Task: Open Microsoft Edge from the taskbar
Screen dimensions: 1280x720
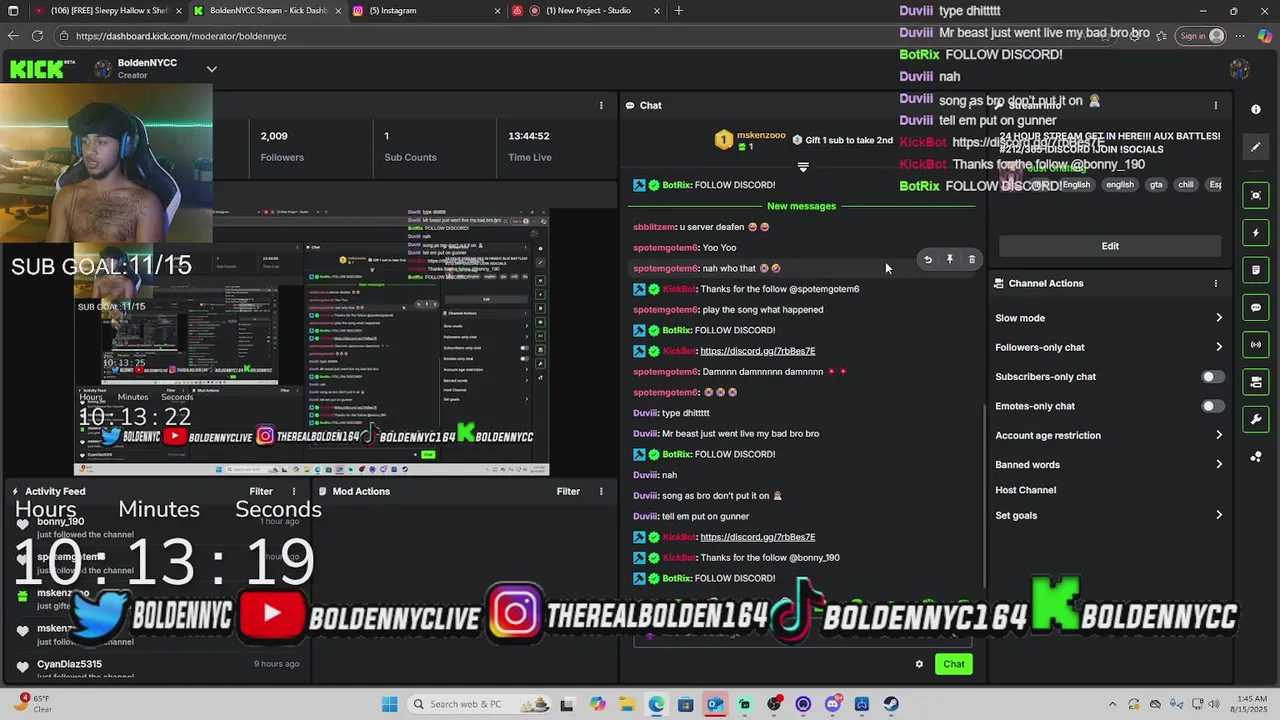Action: [656, 704]
